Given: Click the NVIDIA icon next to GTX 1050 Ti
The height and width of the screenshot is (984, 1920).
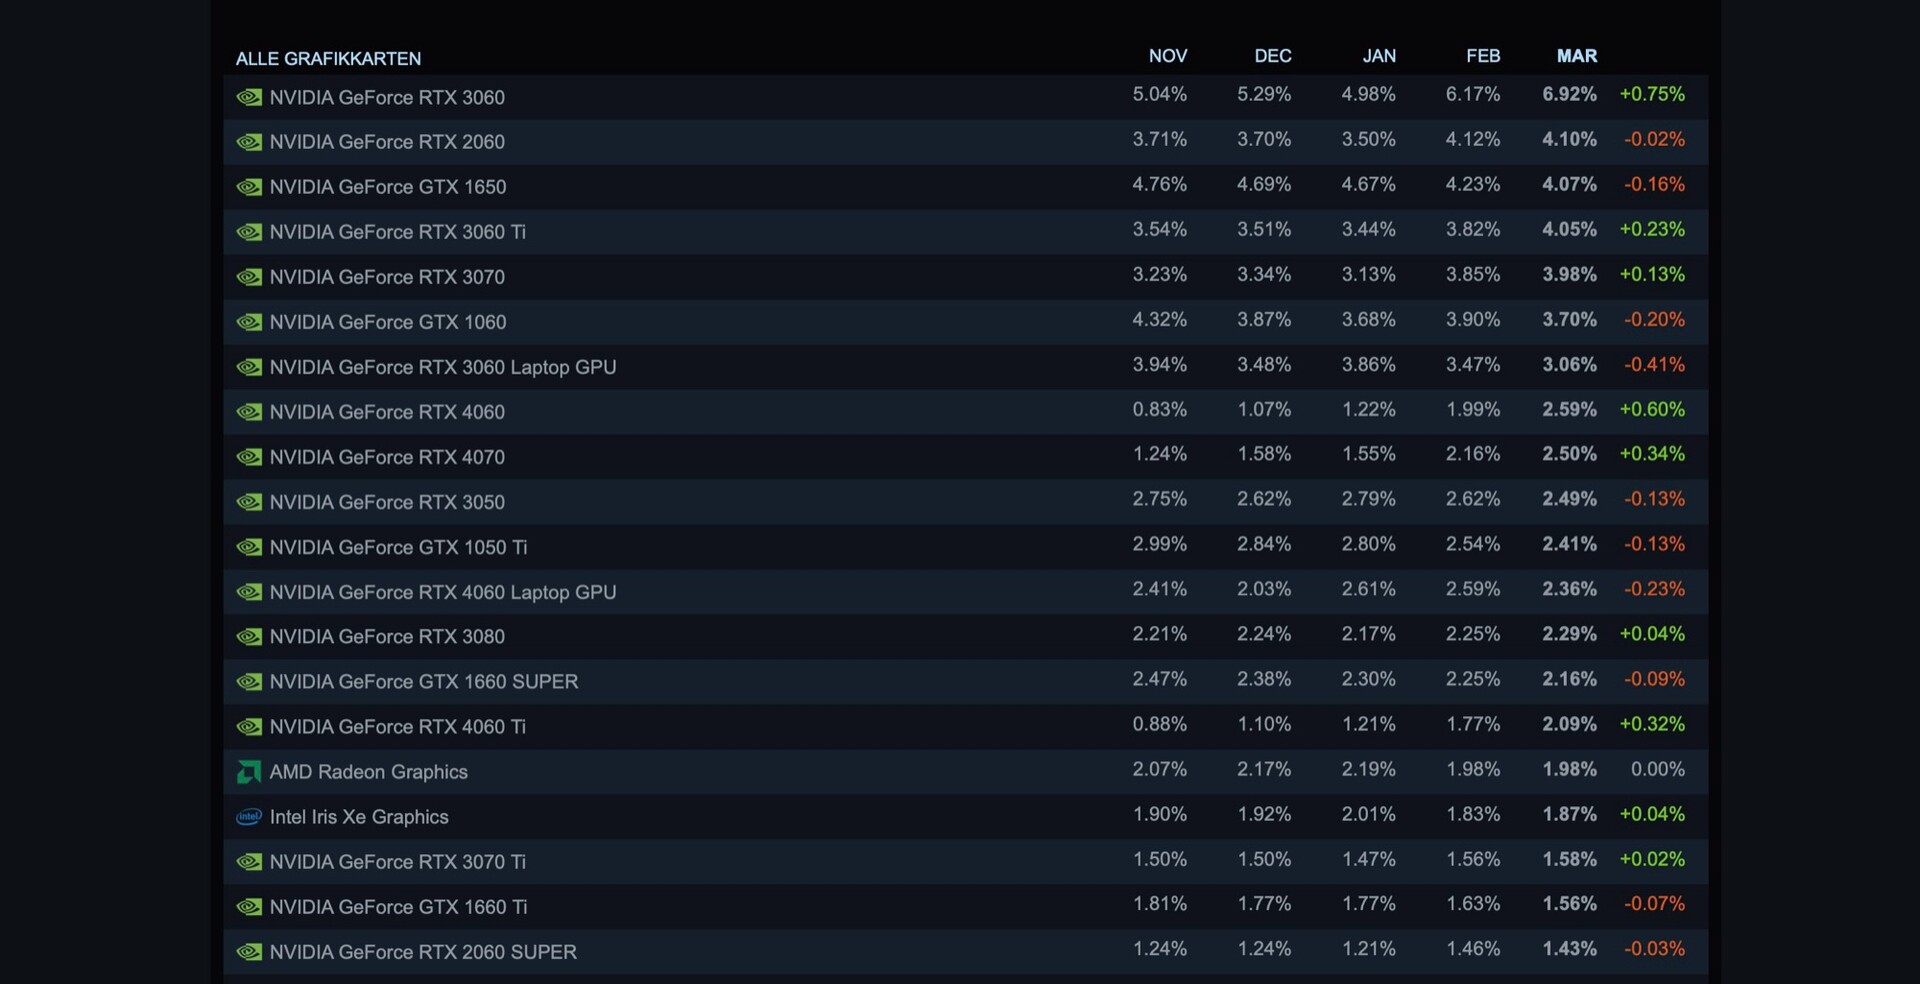Looking at the screenshot, I should (x=249, y=547).
